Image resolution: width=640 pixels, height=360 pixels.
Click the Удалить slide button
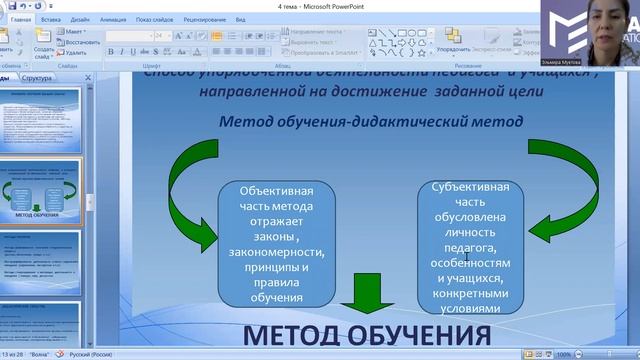pyautogui.click(x=72, y=53)
